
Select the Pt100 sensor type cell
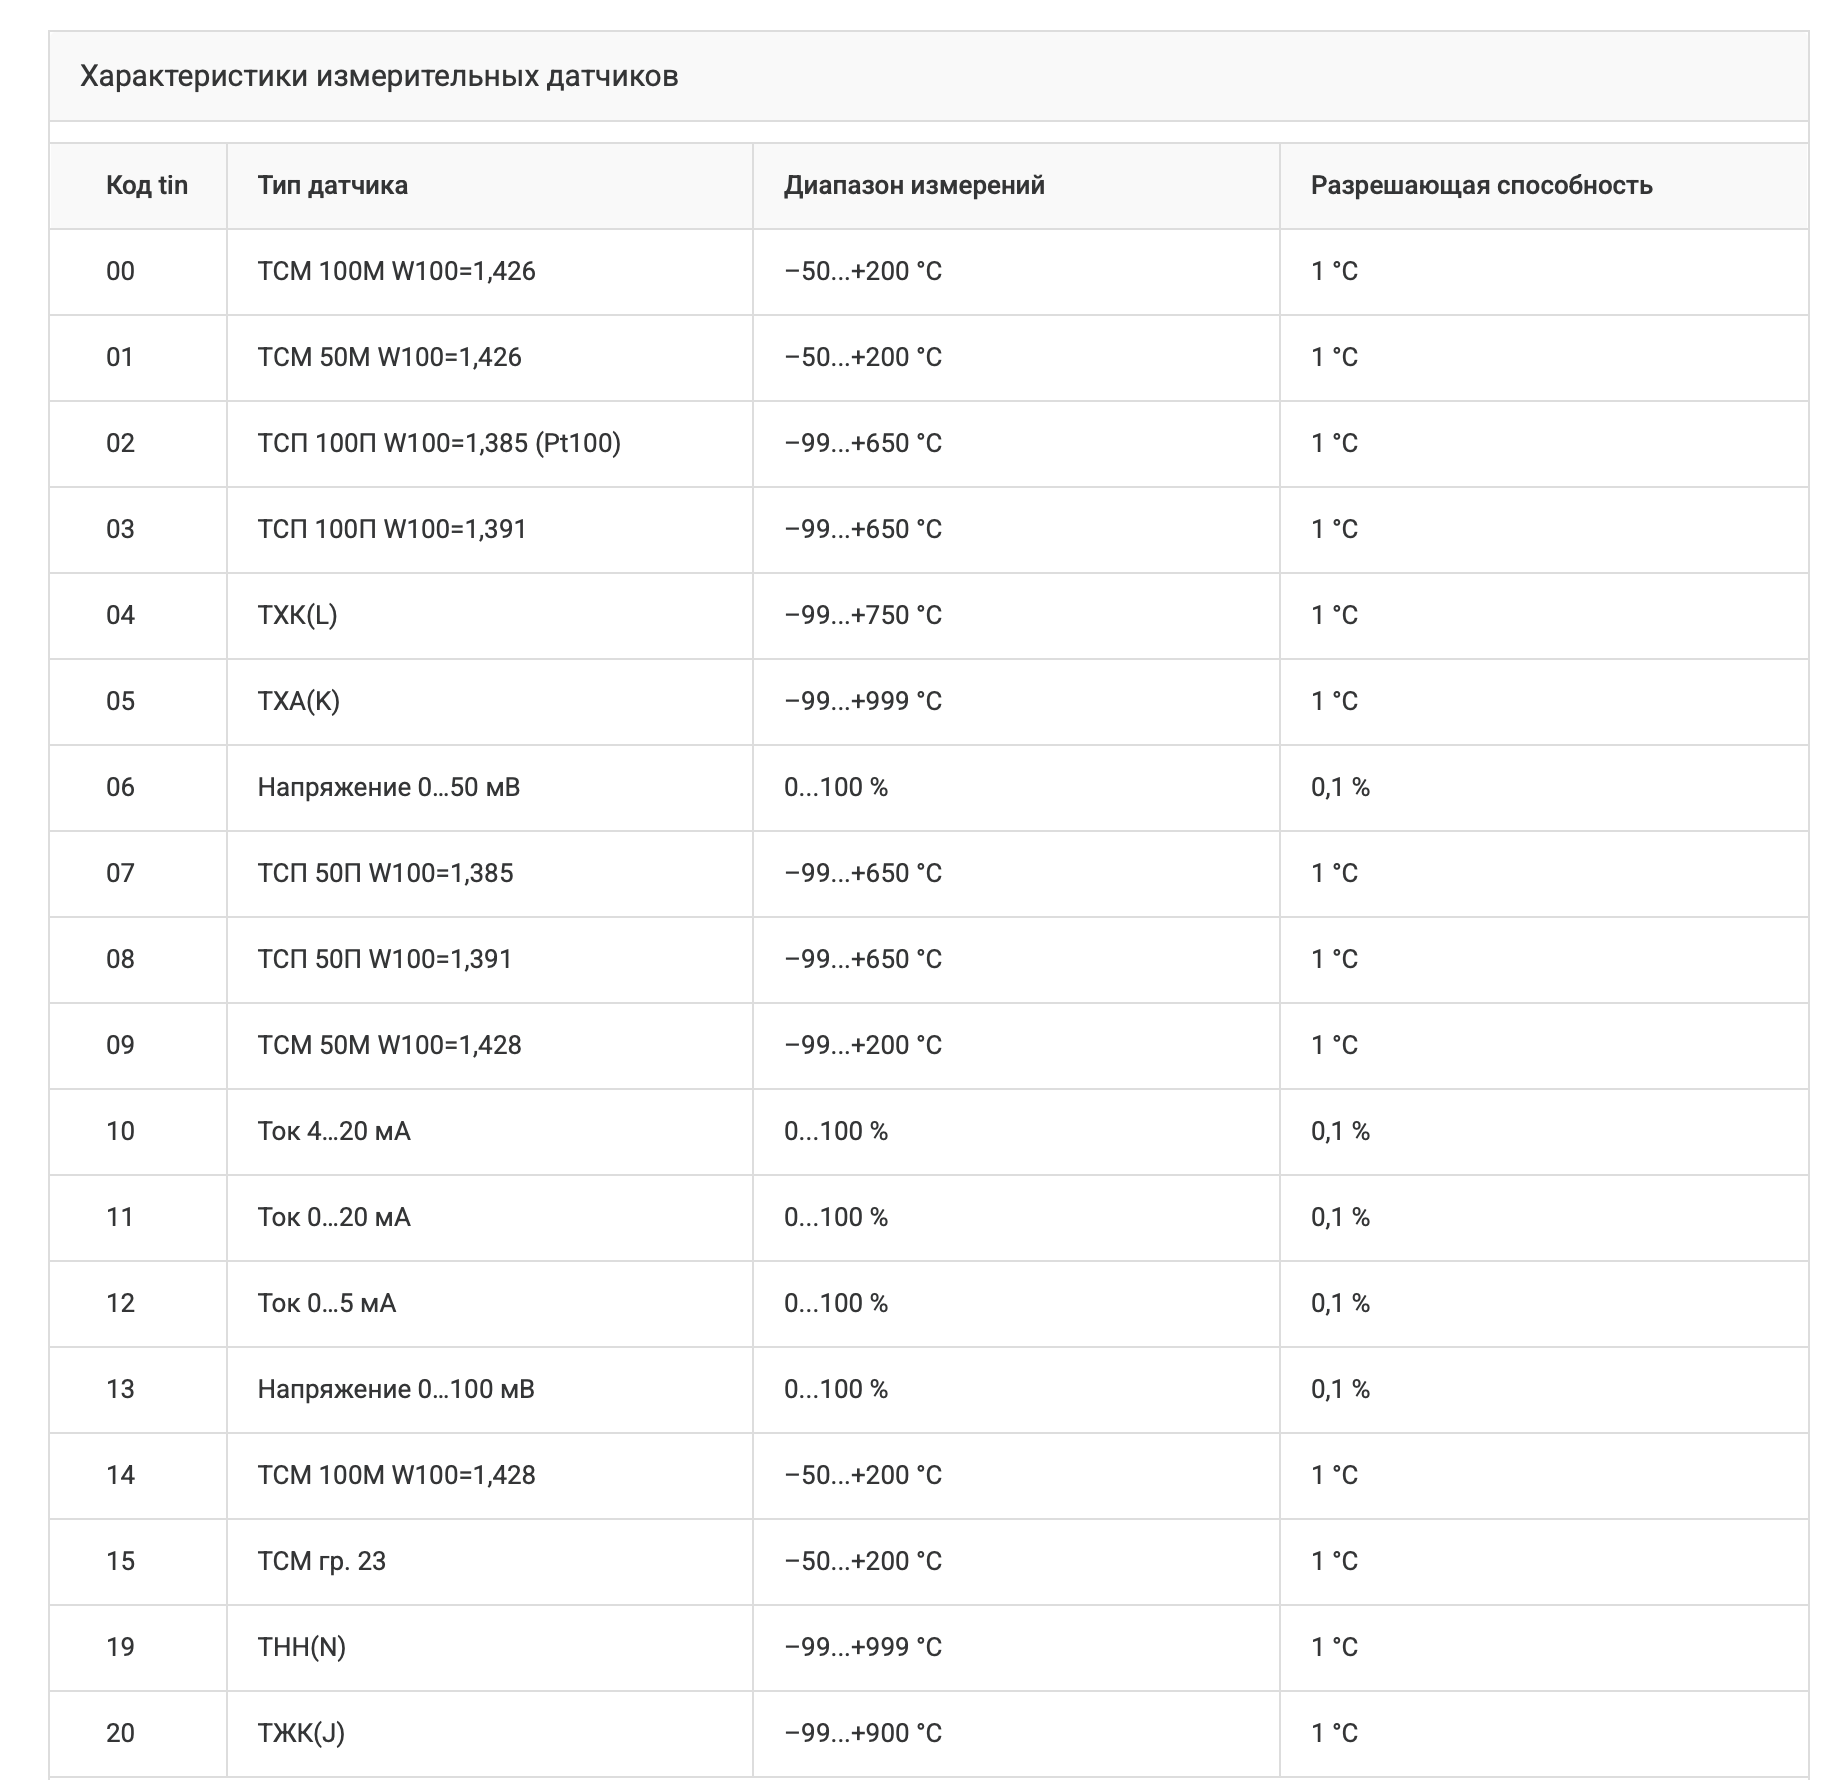[x=439, y=443]
